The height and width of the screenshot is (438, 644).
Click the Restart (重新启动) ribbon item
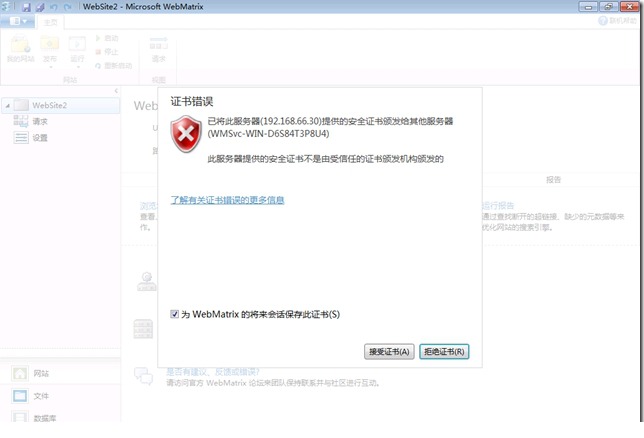coord(113,66)
